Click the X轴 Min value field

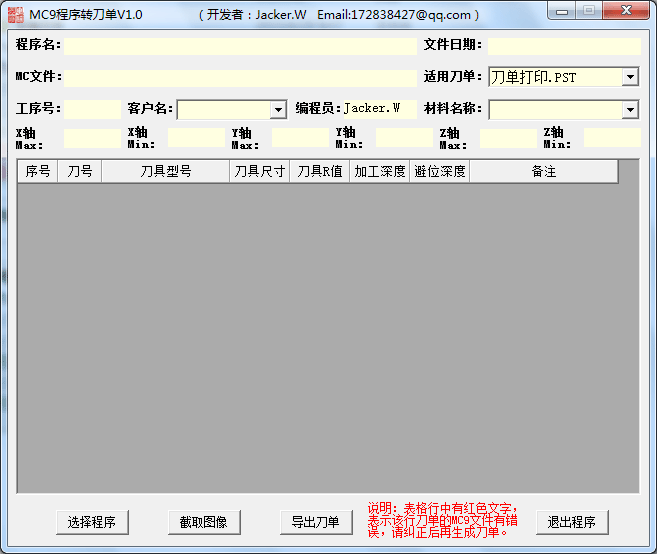tap(196, 138)
